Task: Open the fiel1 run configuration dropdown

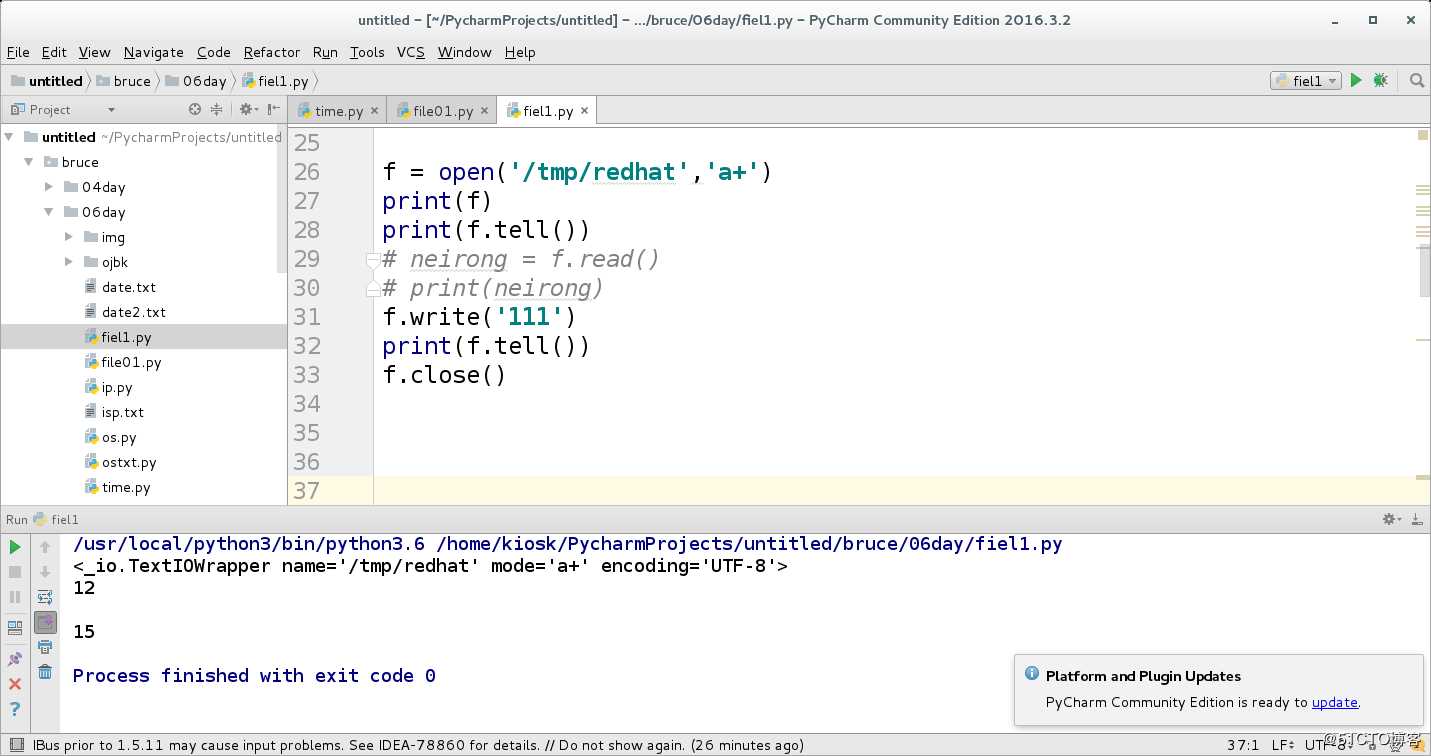Action: point(1306,81)
